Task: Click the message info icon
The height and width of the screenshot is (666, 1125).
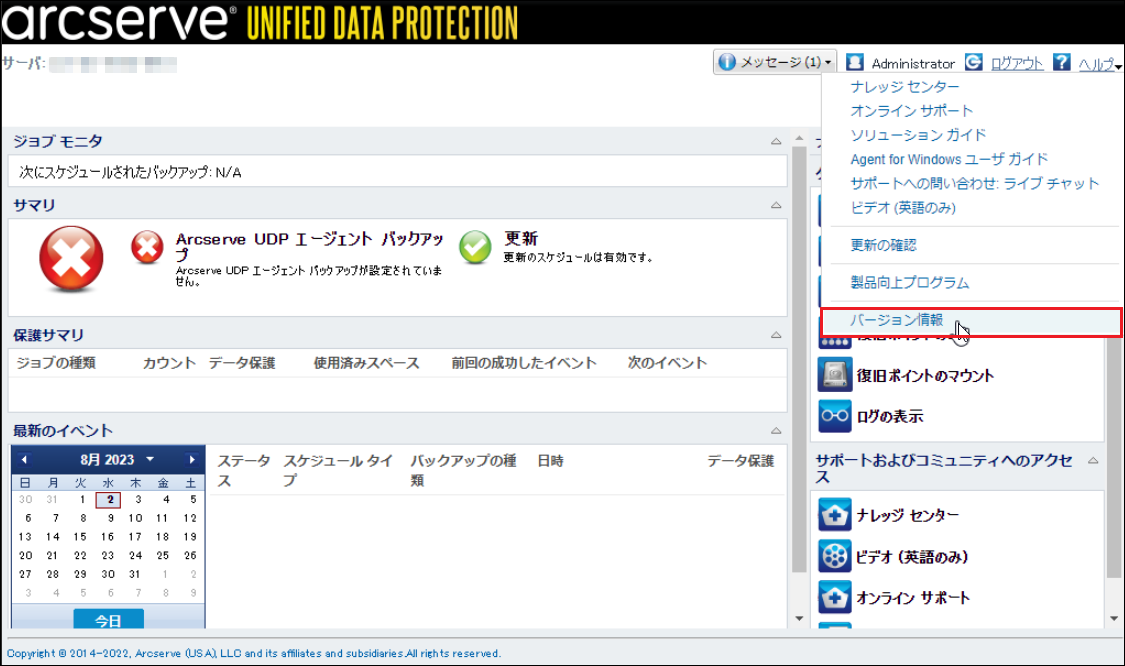Action: [x=727, y=62]
